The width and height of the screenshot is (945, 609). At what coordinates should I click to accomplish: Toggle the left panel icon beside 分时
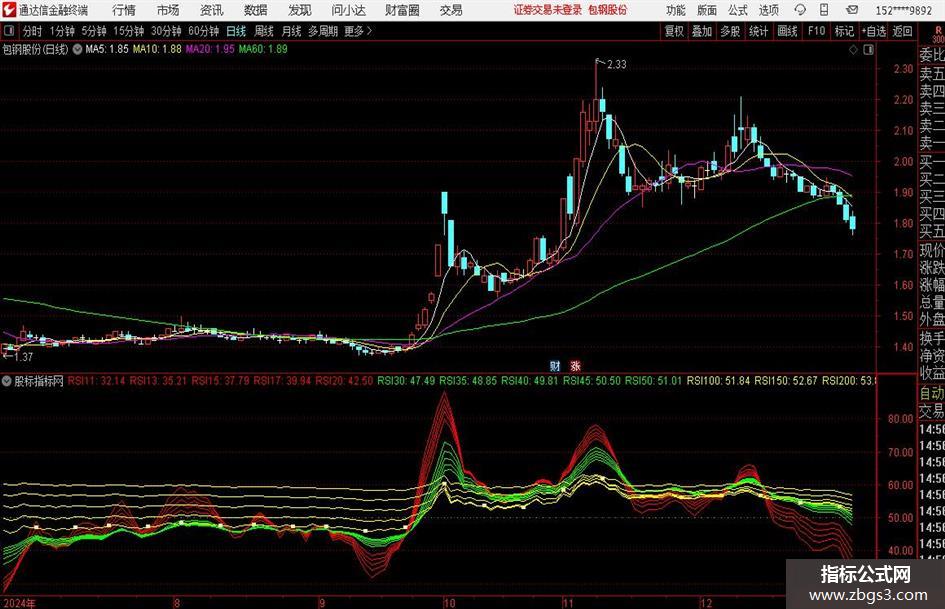click(x=8, y=31)
